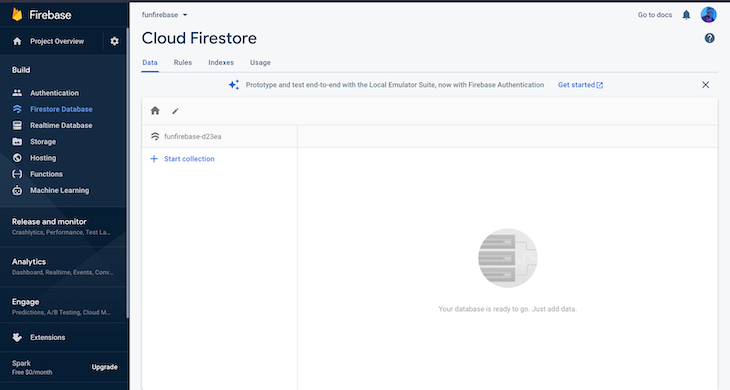Click the notifications bell icon
This screenshot has width=730, height=390.
(686, 15)
